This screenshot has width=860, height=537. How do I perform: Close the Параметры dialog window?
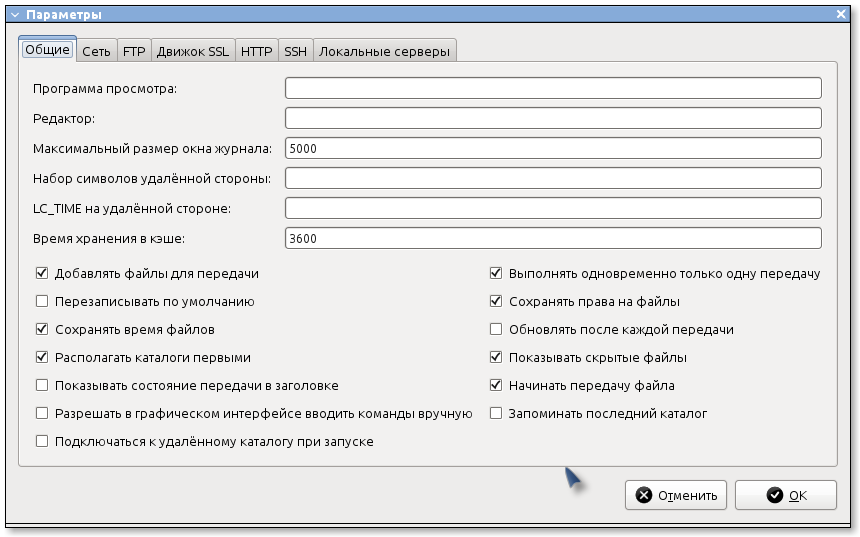point(841,14)
